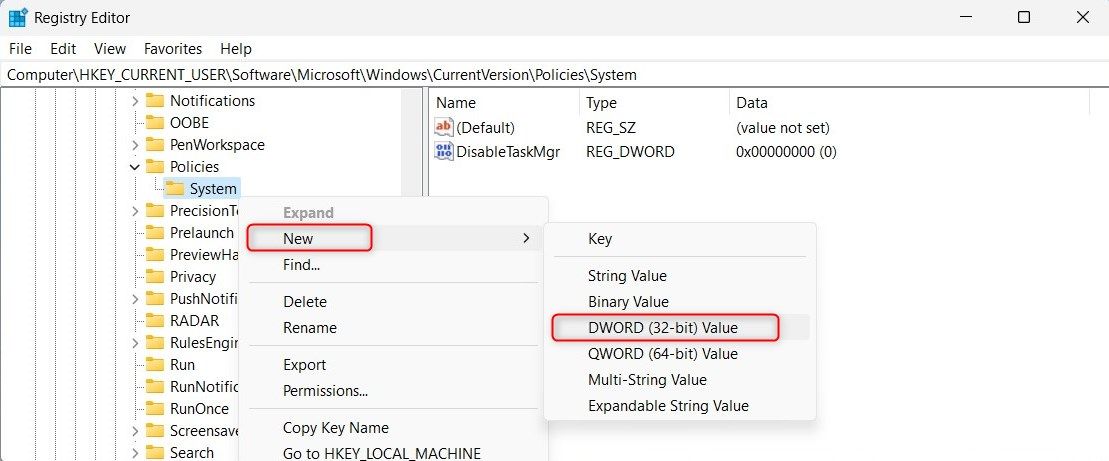Click the Registry Editor app icon in title bar
The image size is (1109, 461).
pyautogui.click(x=18, y=18)
